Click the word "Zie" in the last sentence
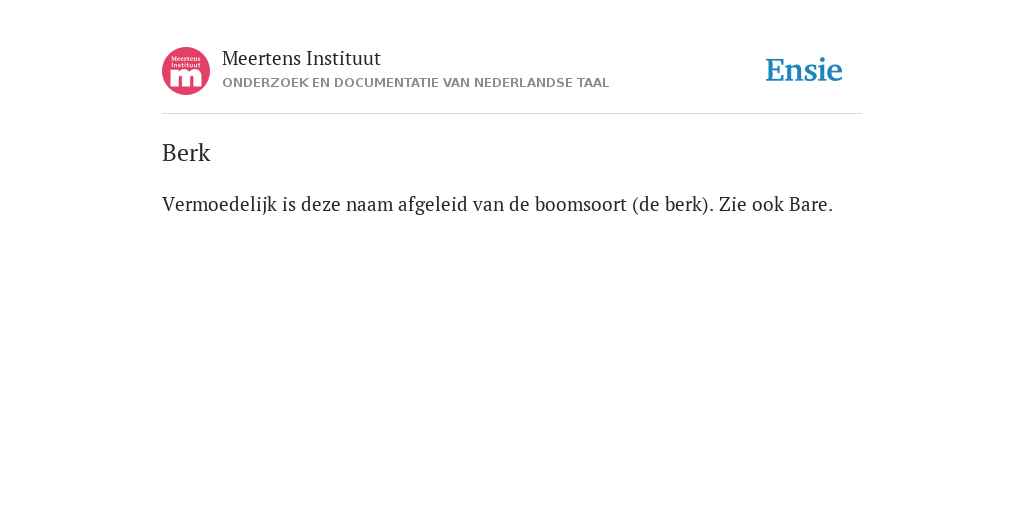1024x512 pixels. pyautogui.click(x=733, y=204)
